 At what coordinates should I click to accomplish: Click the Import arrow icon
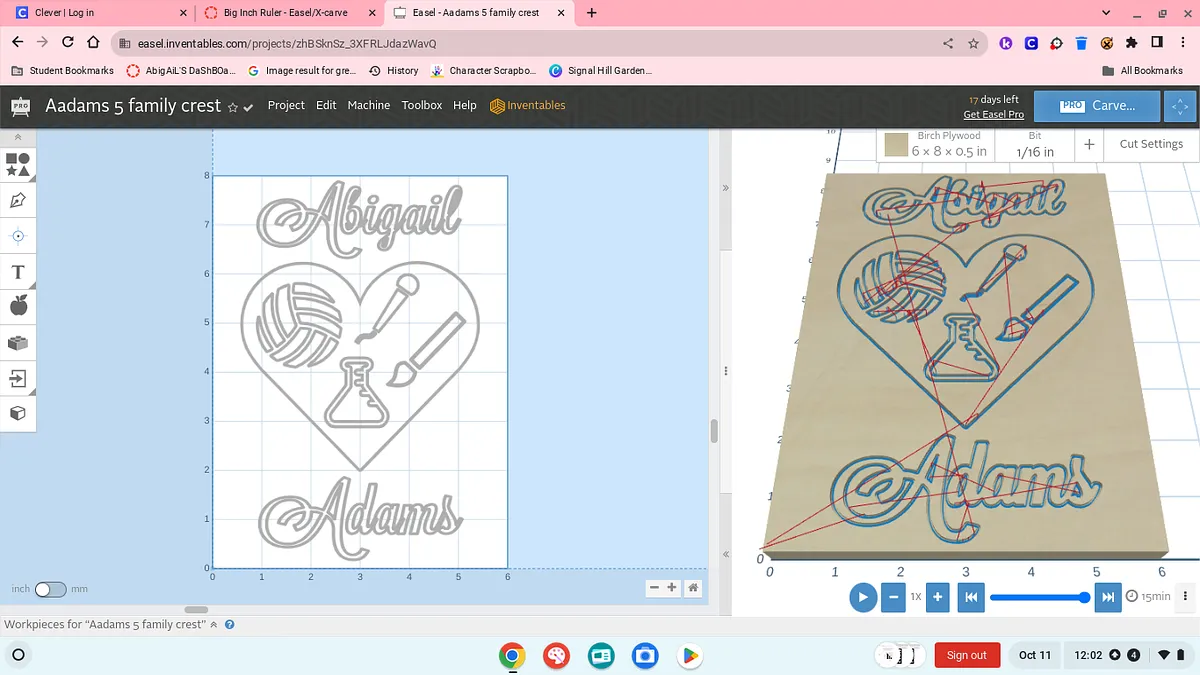point(18,378)
